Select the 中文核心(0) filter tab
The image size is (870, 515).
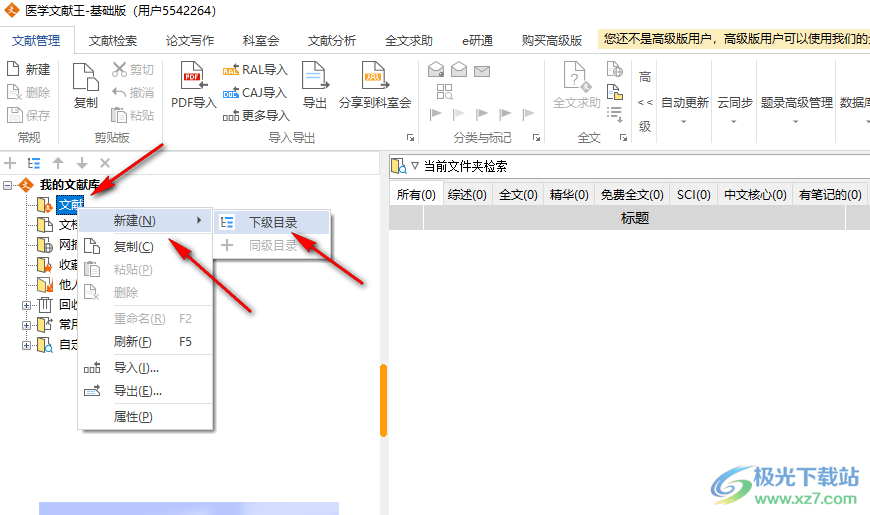click(755, 195)
